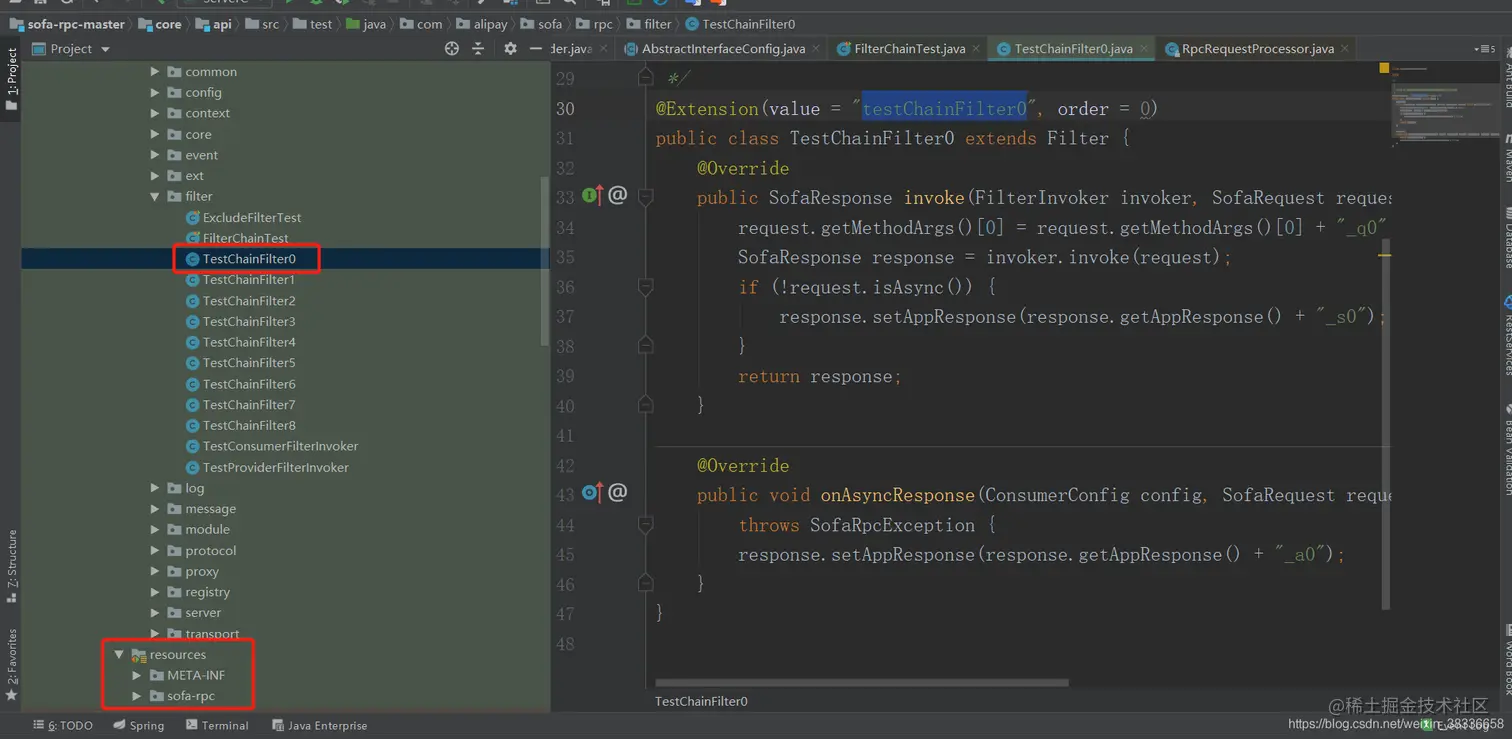The image size is (1512, 739).
Task: Open the Terminal tool window
Action: (x=217, y=725)
